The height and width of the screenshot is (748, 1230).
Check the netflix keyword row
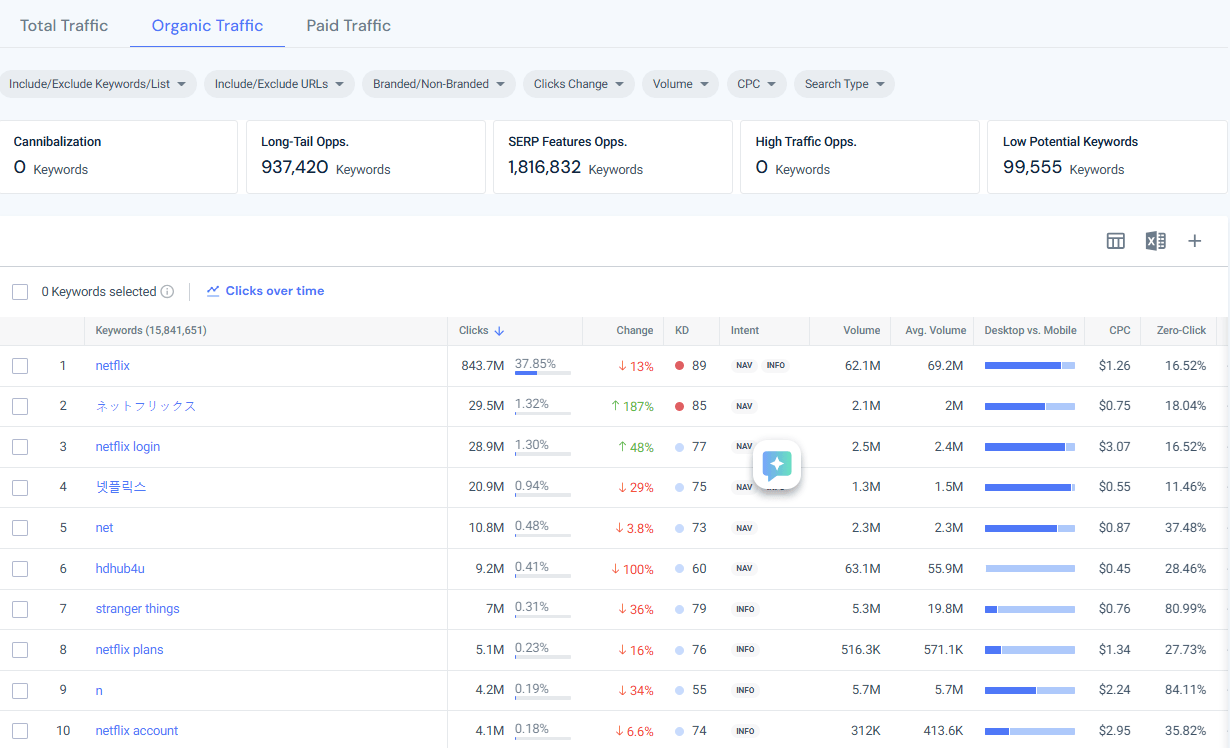[20, 366]
